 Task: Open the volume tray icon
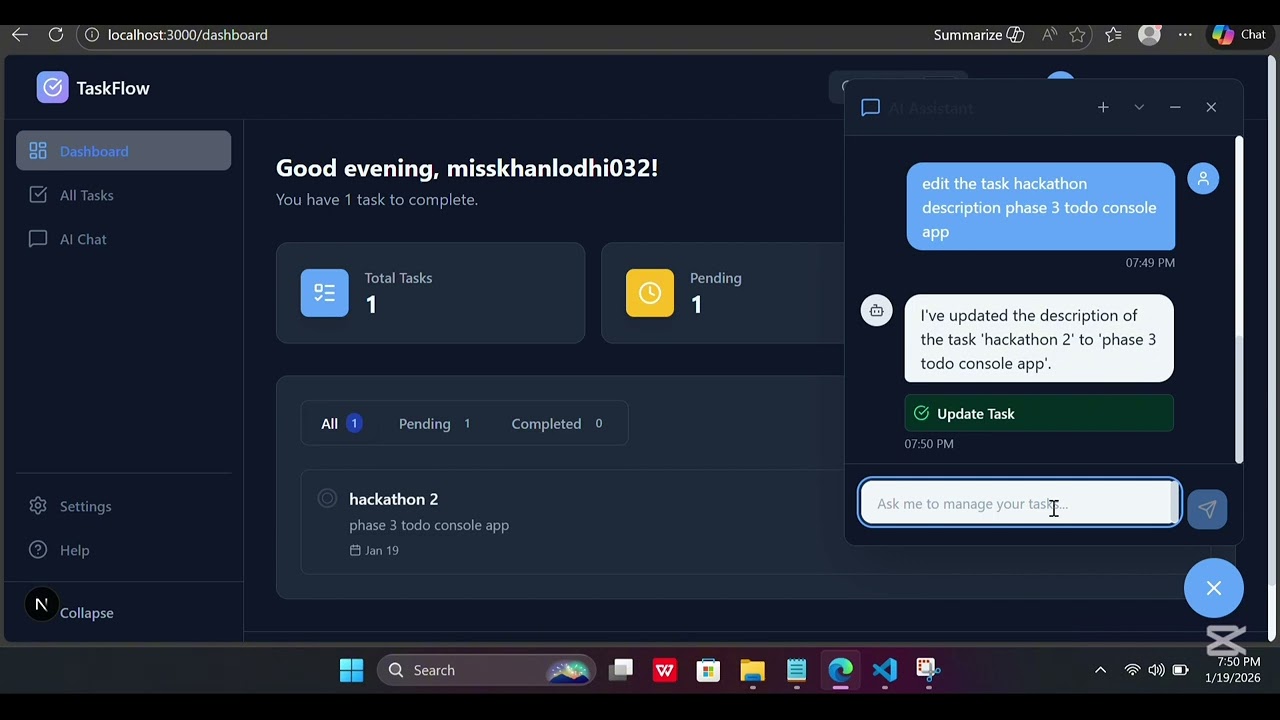tap(1156, 670)
